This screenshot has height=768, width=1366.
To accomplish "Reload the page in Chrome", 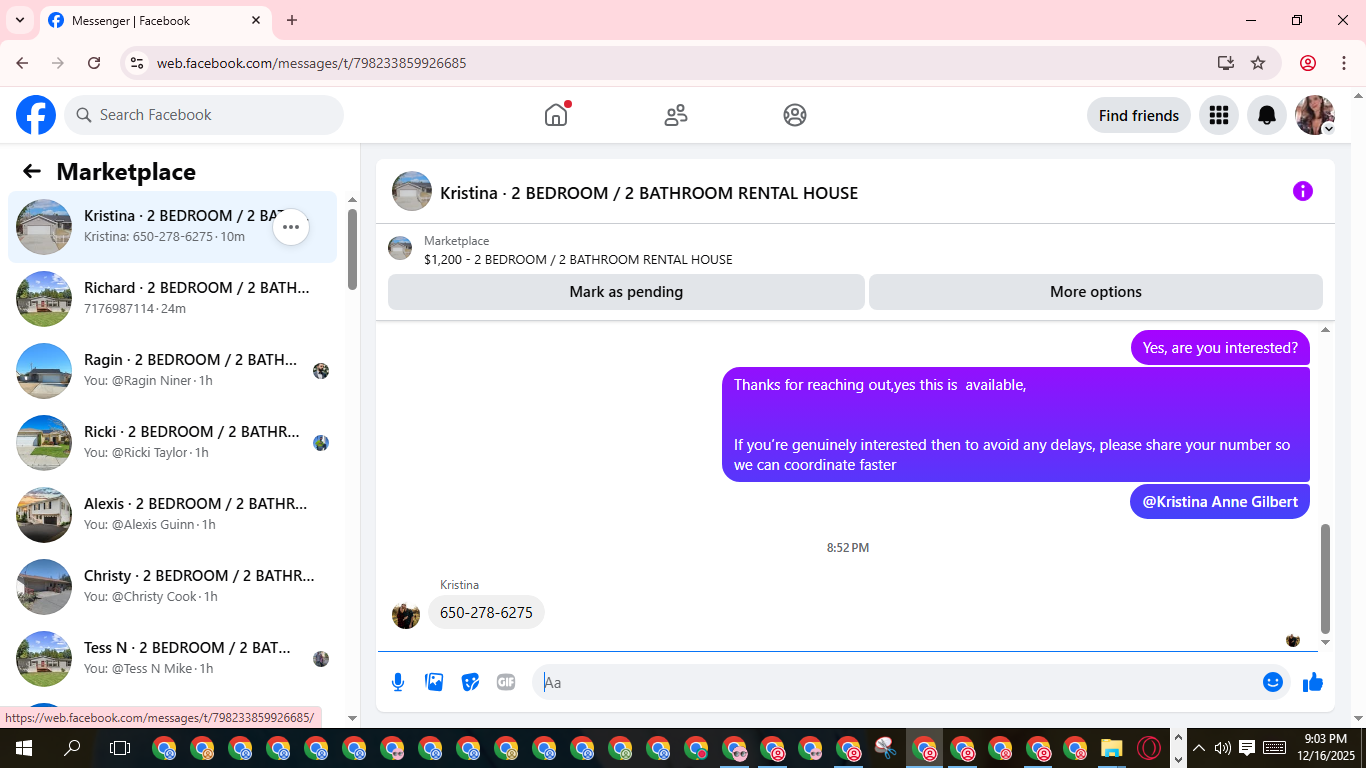I will point(94,63).
